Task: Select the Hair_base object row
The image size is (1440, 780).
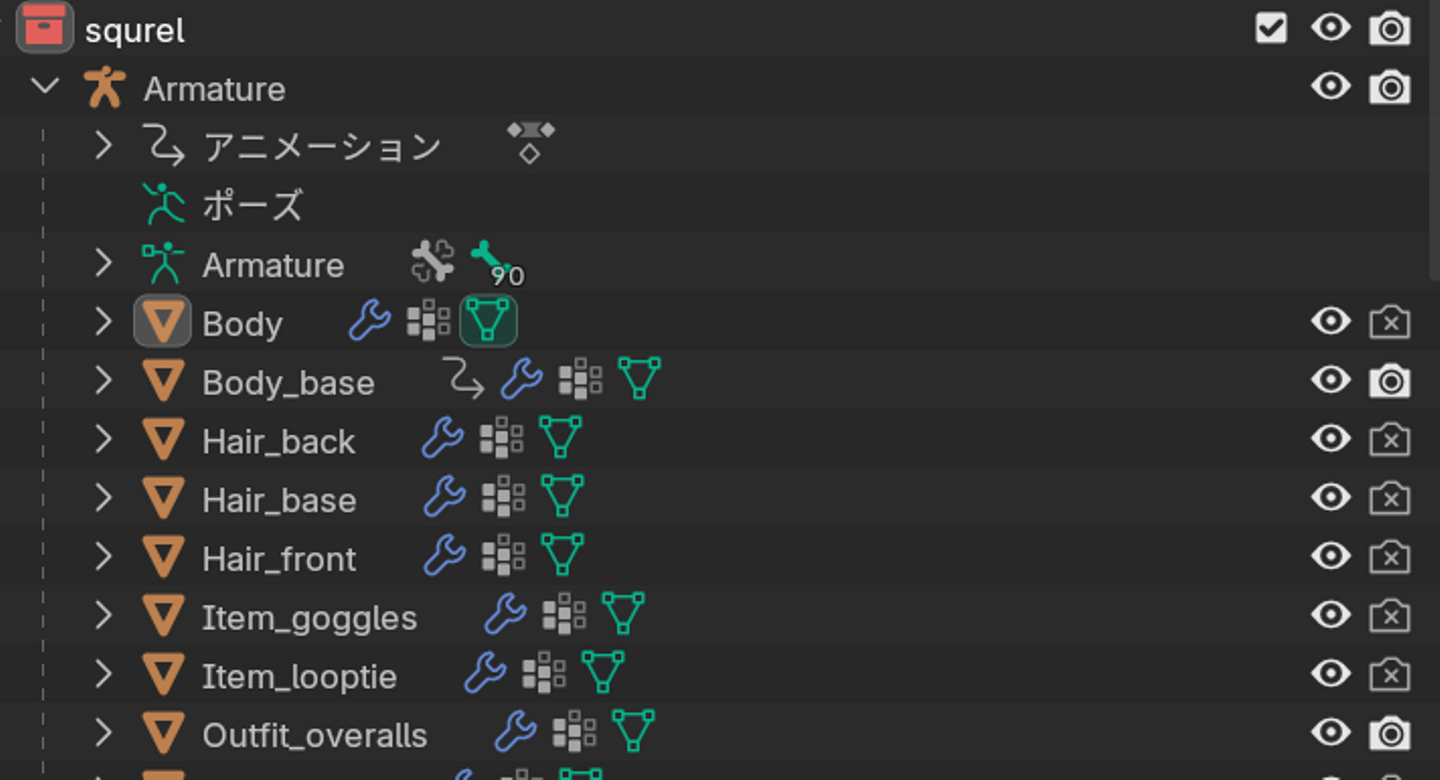Action: coord(279,499)
